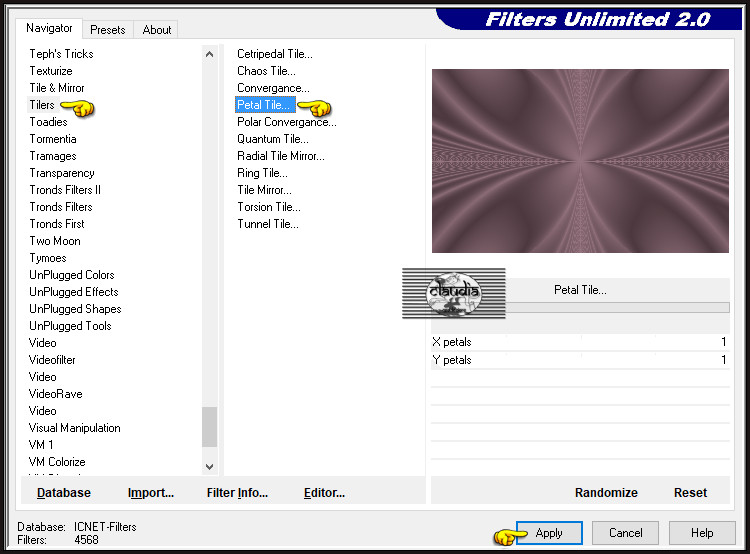Click the category list scrollbar thumb
This screenshot has width=750, height=554.
(x=210, y=427)
